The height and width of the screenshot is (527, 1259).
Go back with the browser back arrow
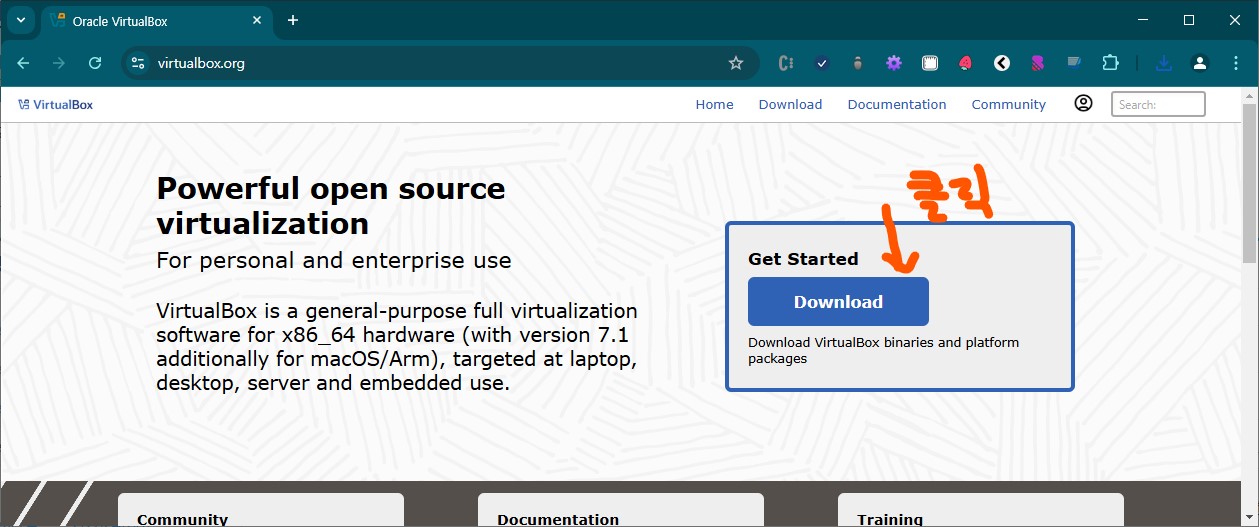point(23,63)
